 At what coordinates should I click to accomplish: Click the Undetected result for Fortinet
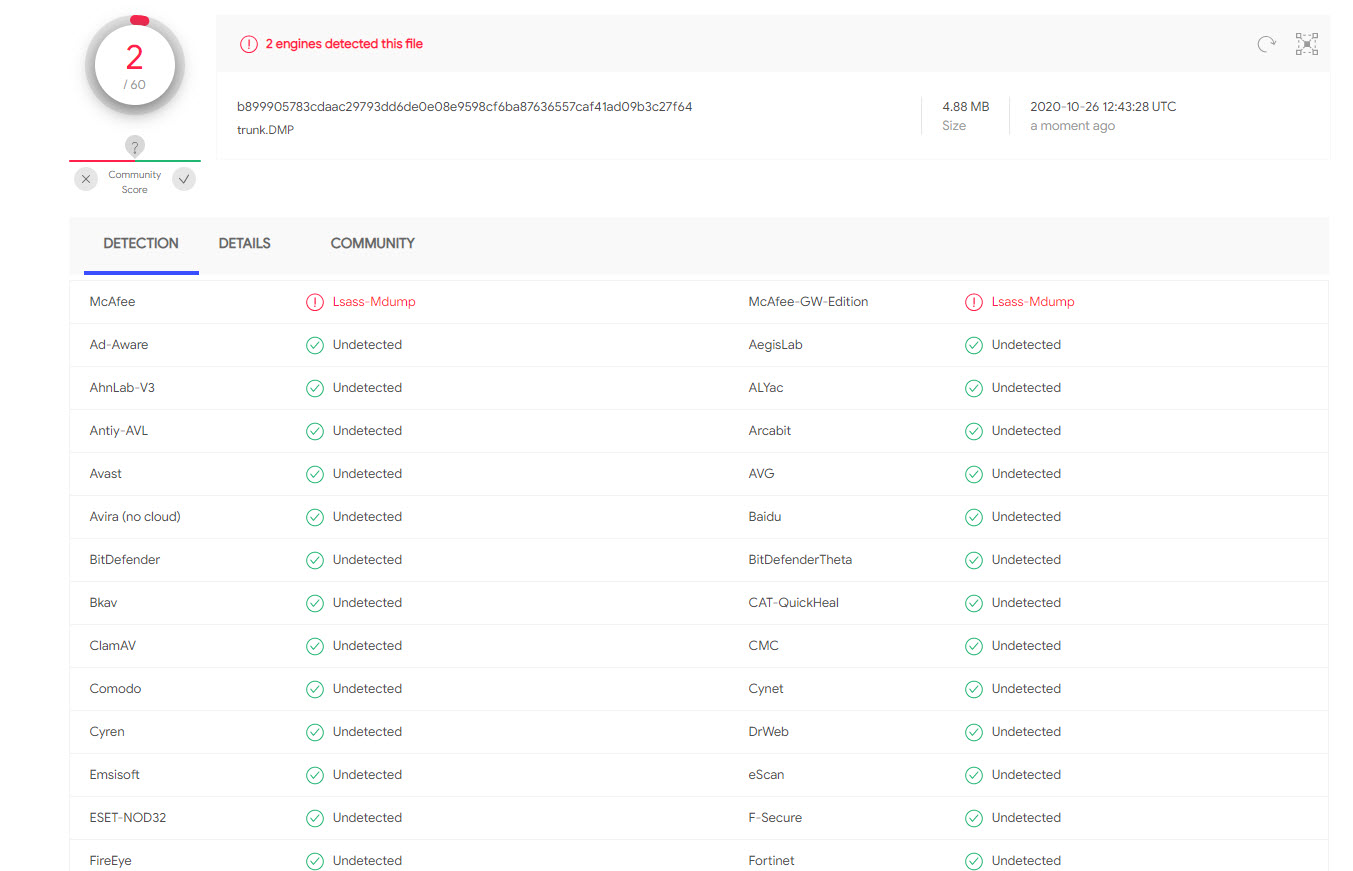[1027, 861]
